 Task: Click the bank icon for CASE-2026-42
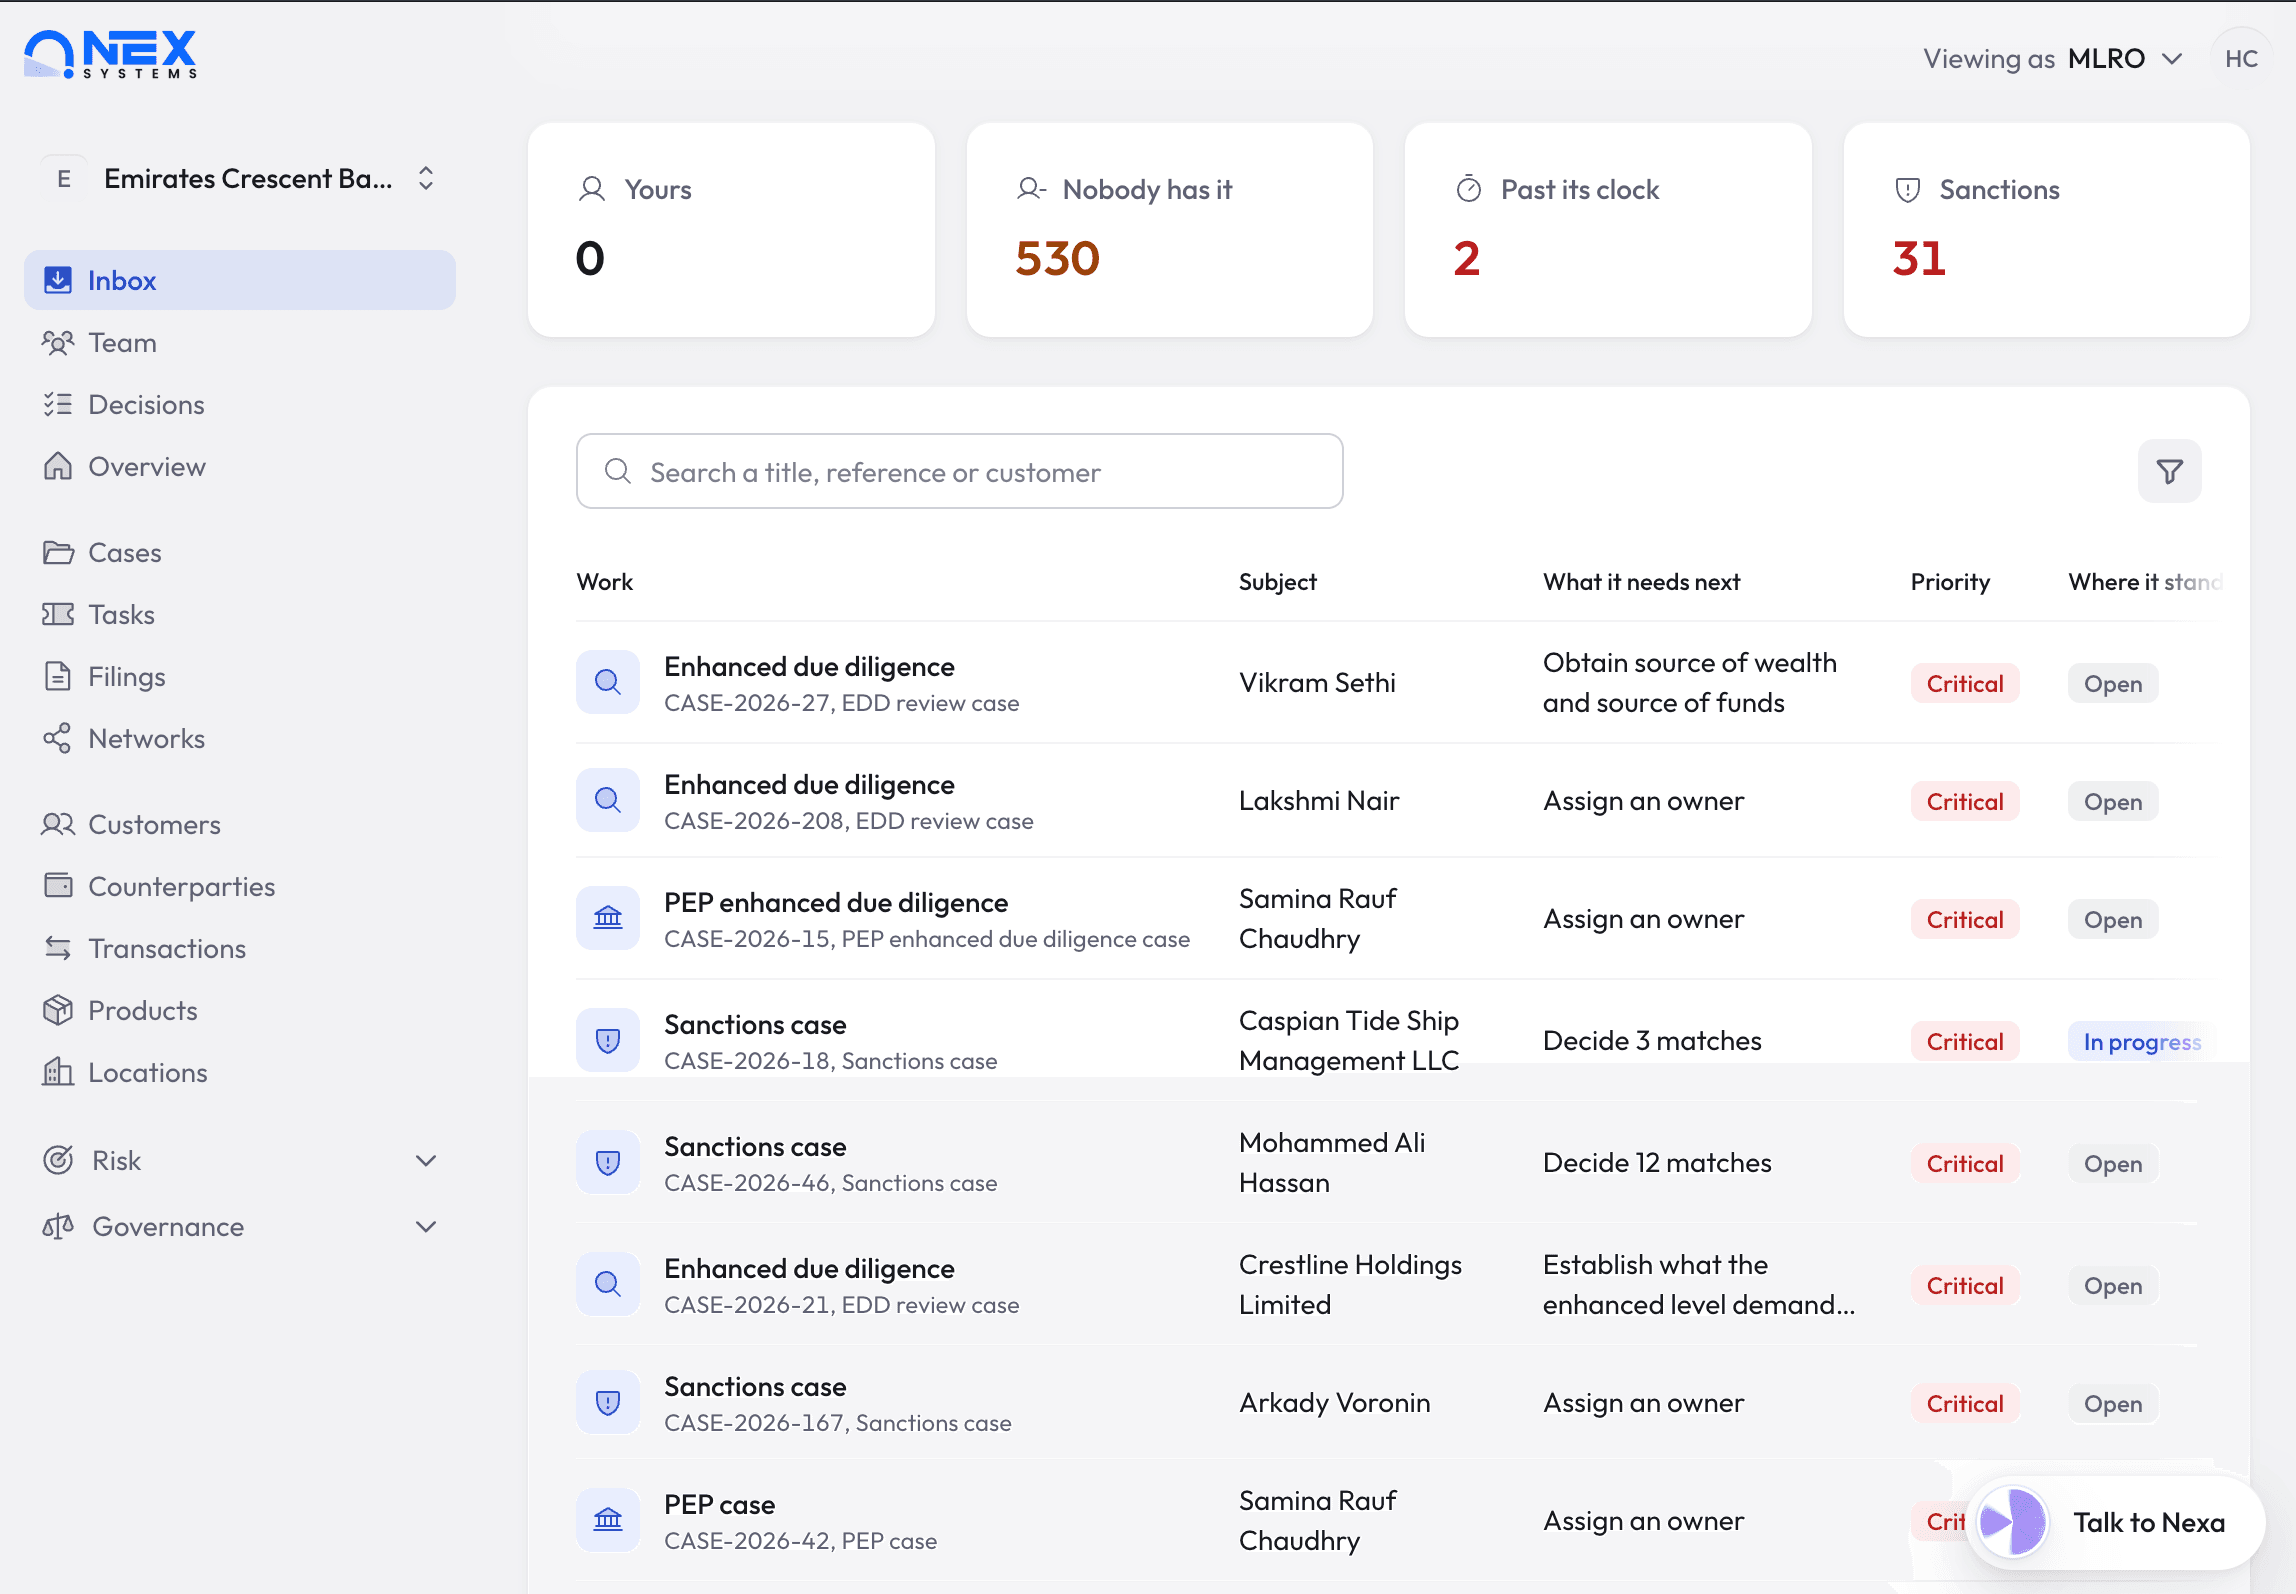[x=608, y=1520]
